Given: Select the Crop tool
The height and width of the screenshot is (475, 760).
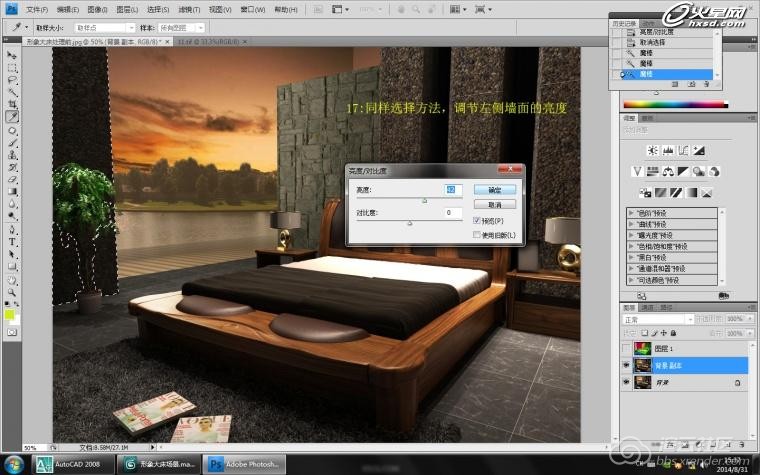Looking at the screenshot, I should click(x=12, y=104).
